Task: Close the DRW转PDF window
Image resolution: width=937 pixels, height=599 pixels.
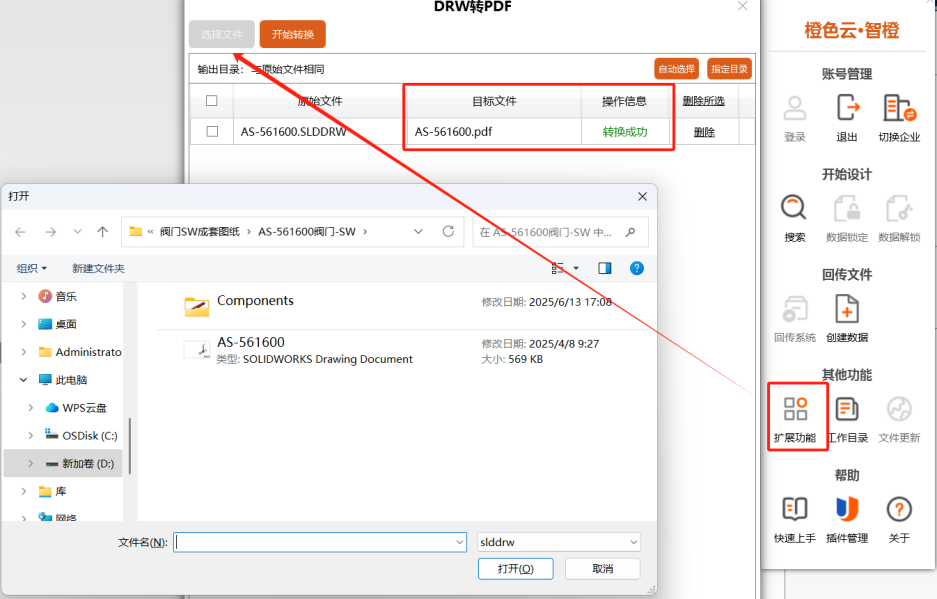Action: click(x=742, y=6)
